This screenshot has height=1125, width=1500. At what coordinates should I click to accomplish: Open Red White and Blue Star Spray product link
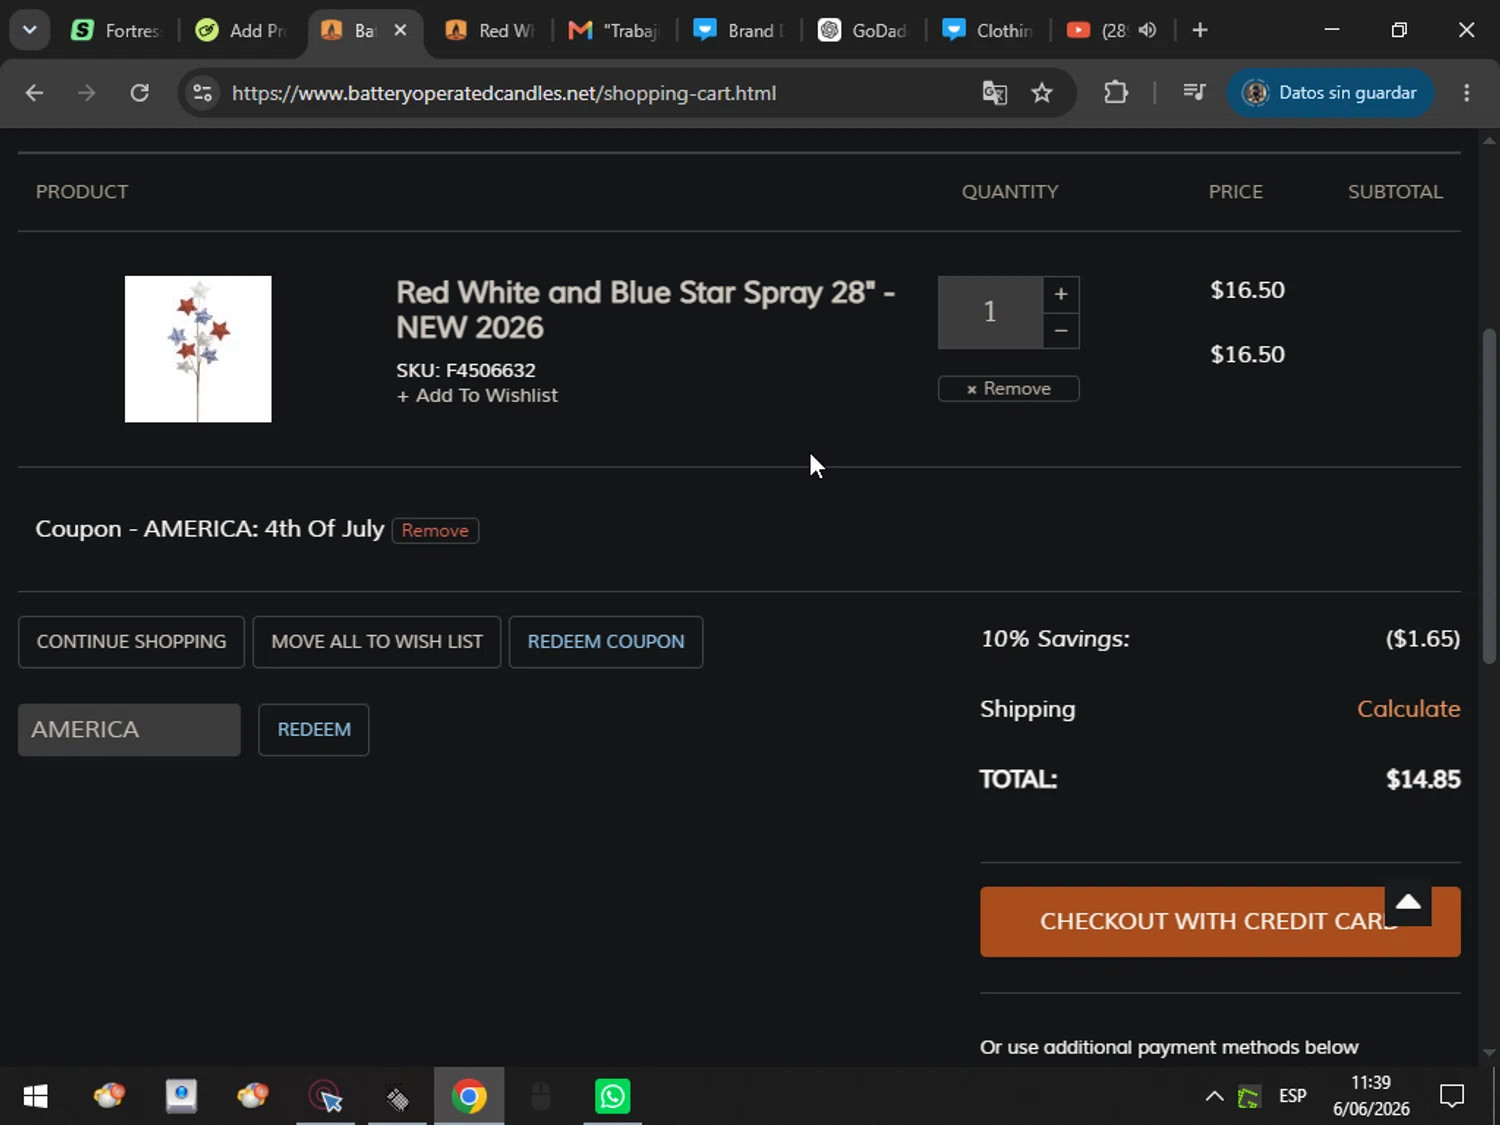click(645, 310)
